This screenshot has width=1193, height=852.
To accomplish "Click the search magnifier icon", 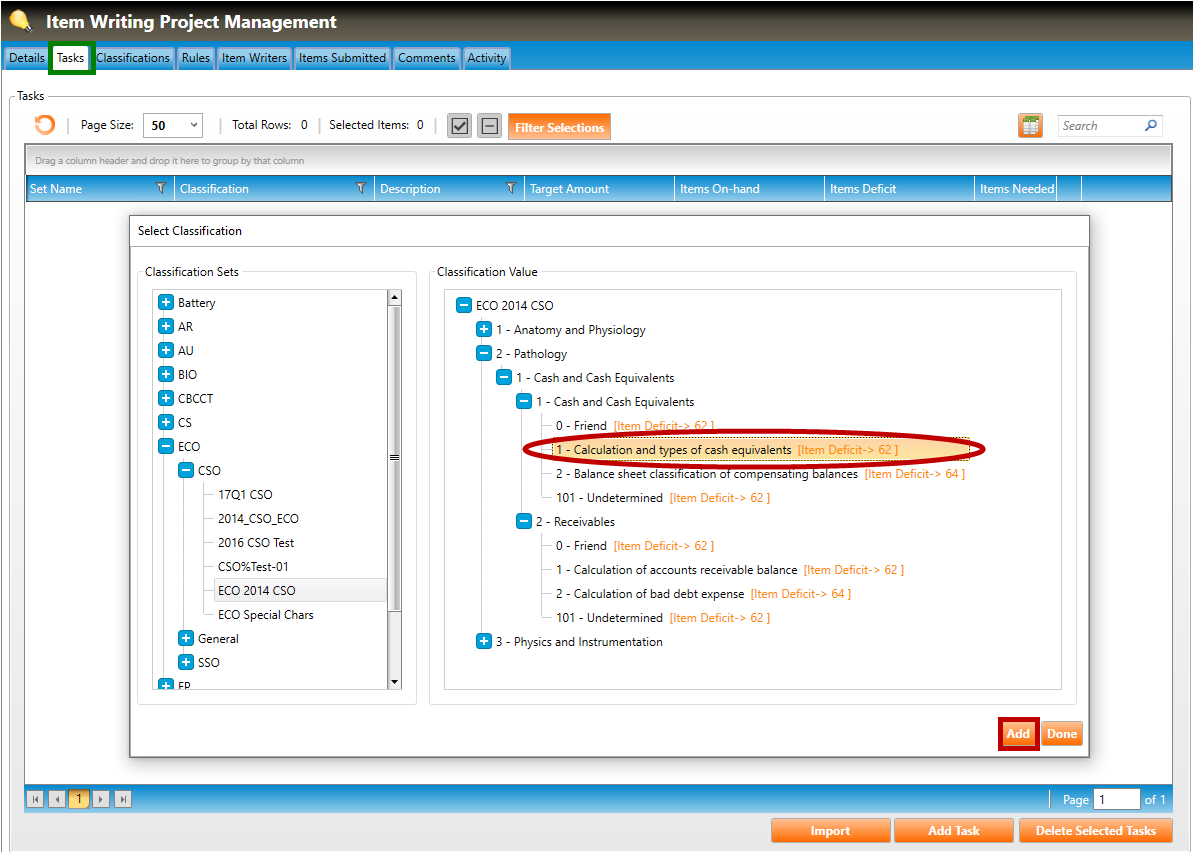I will click(1151, 126).
